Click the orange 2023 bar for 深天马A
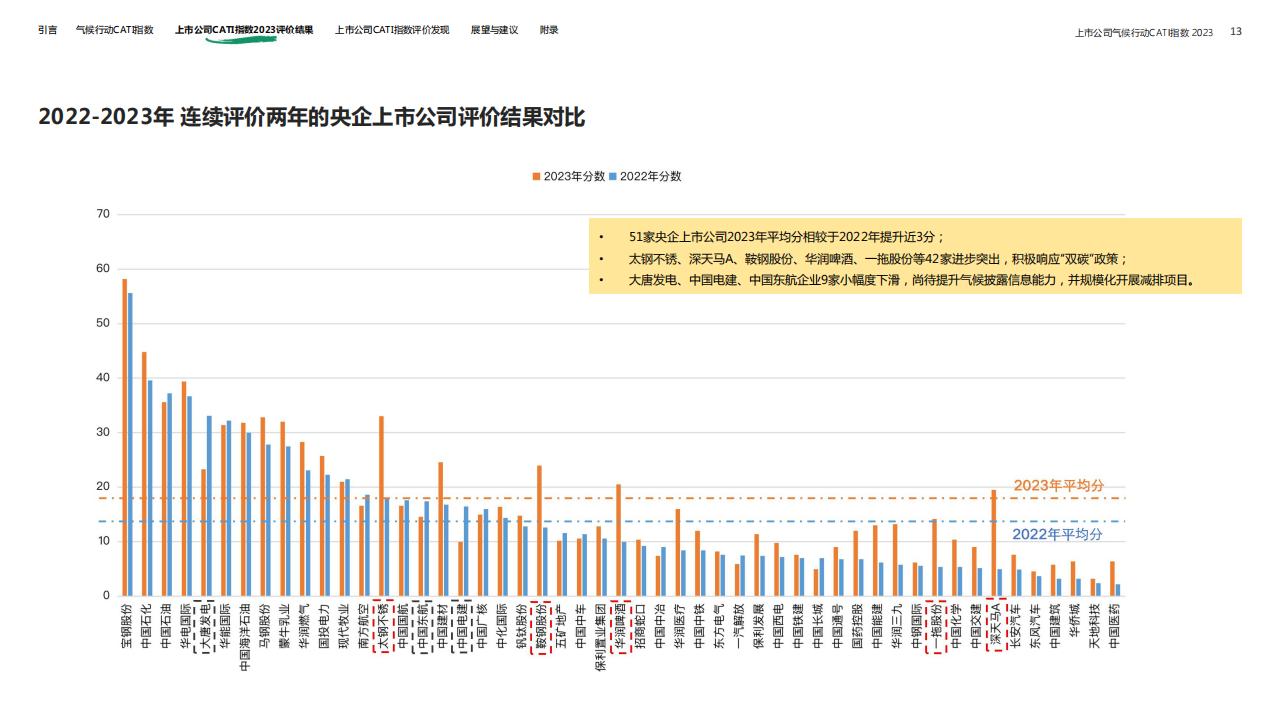The image size is (1280, 720). pos(993,543)
